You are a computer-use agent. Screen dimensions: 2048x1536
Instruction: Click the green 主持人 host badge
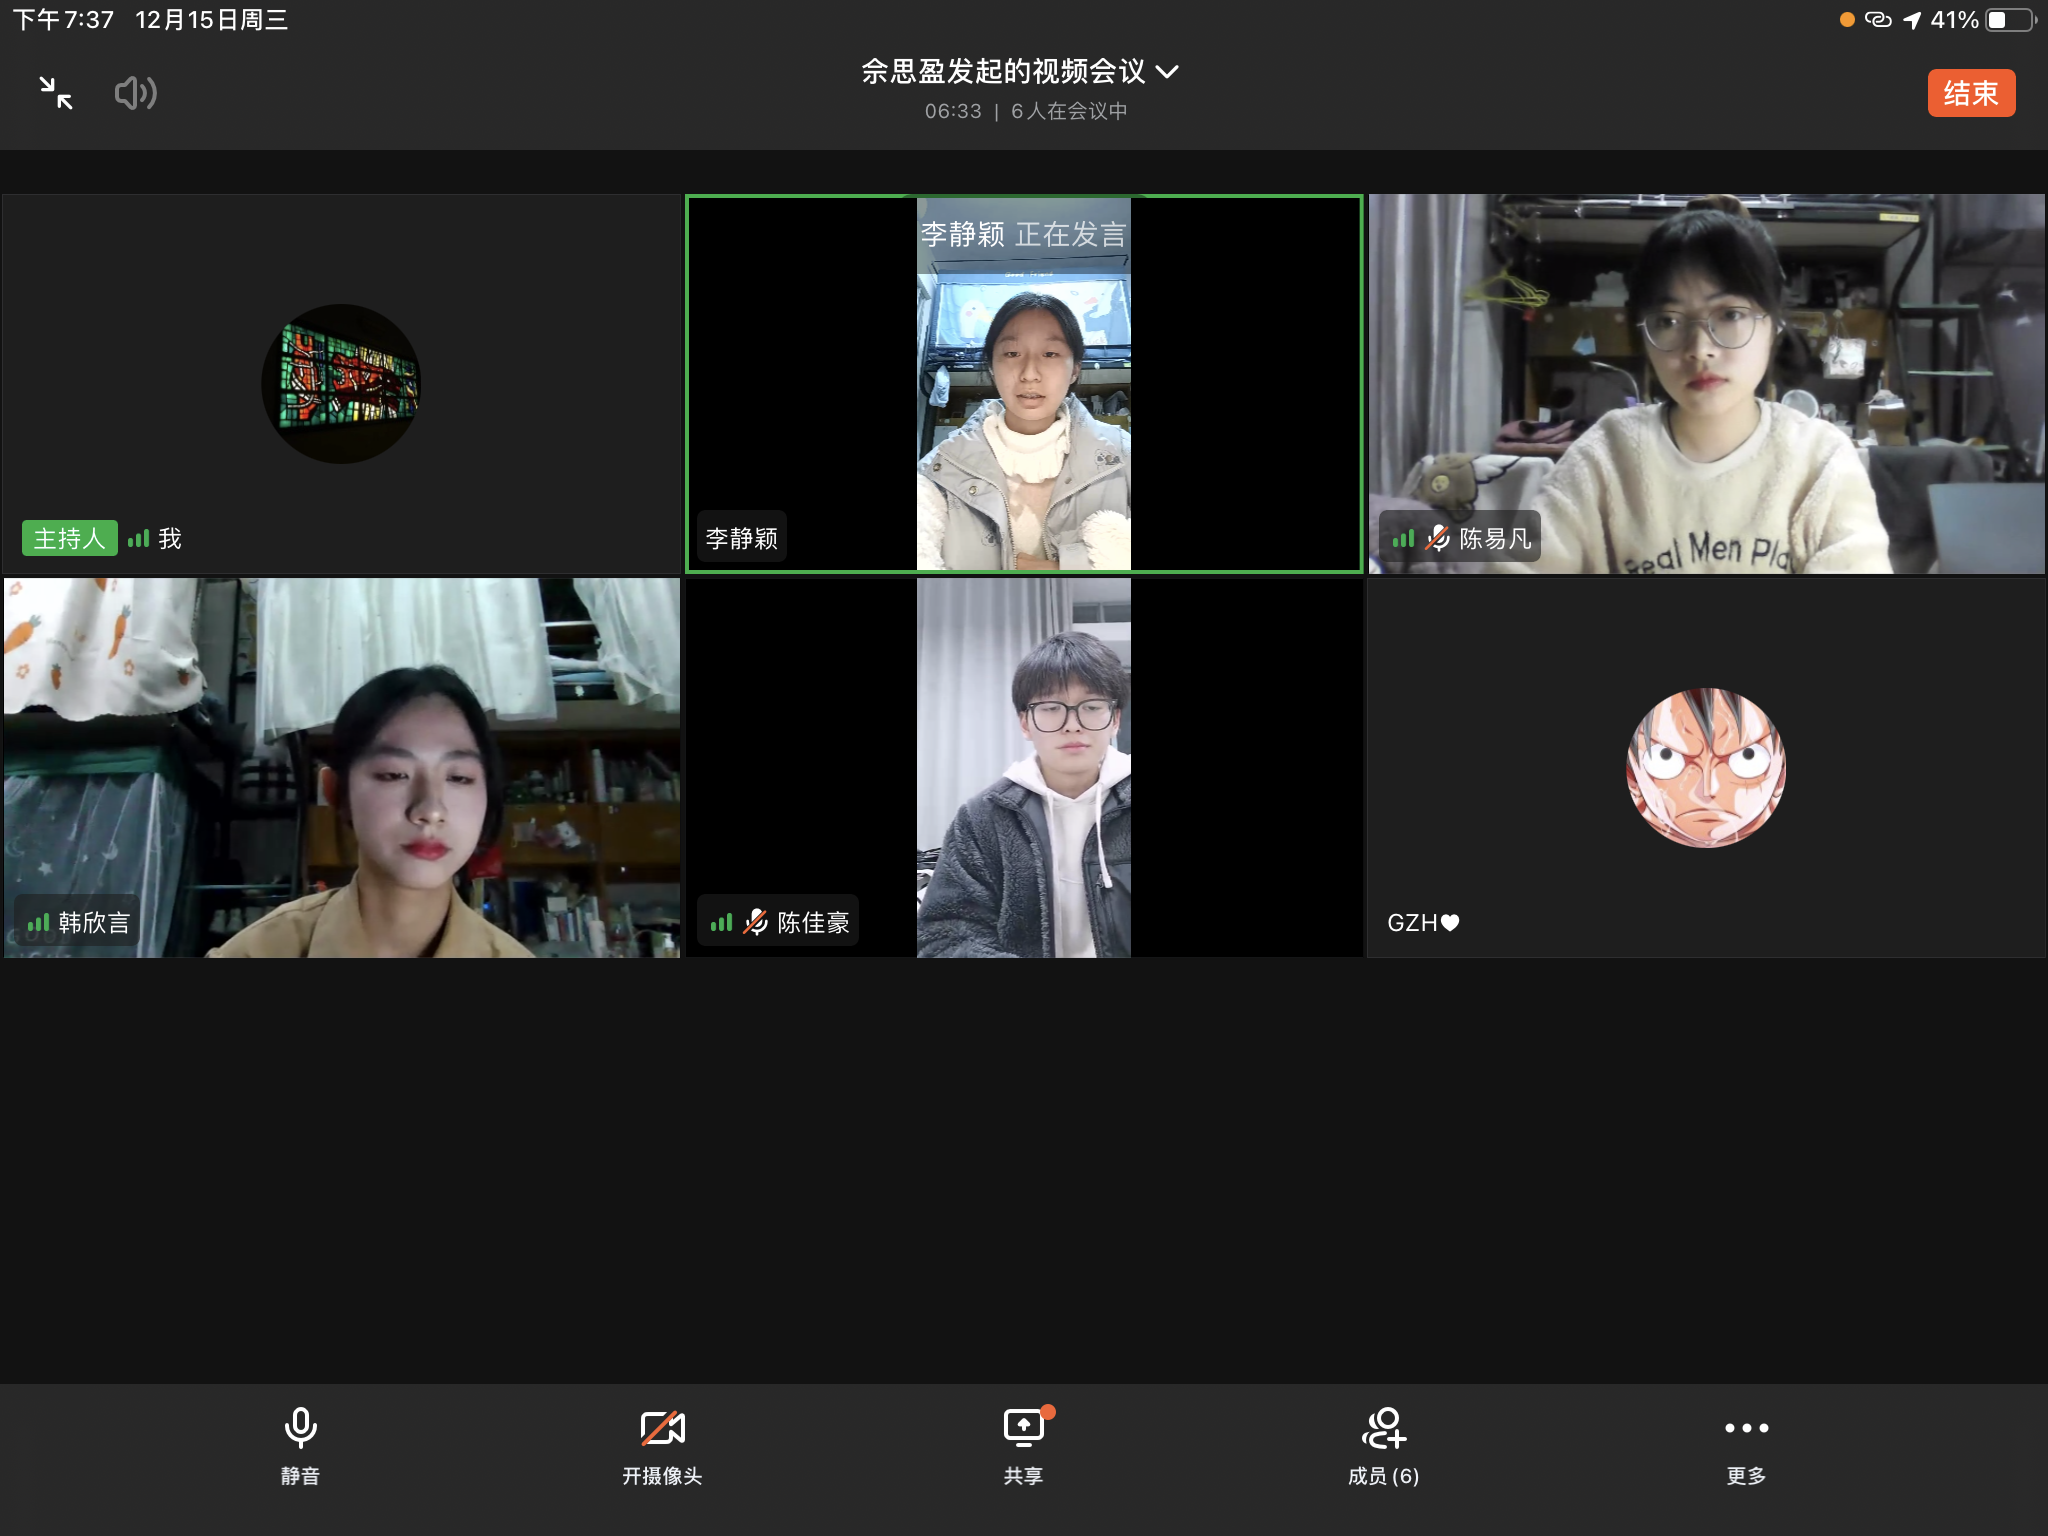pos(70,538)
